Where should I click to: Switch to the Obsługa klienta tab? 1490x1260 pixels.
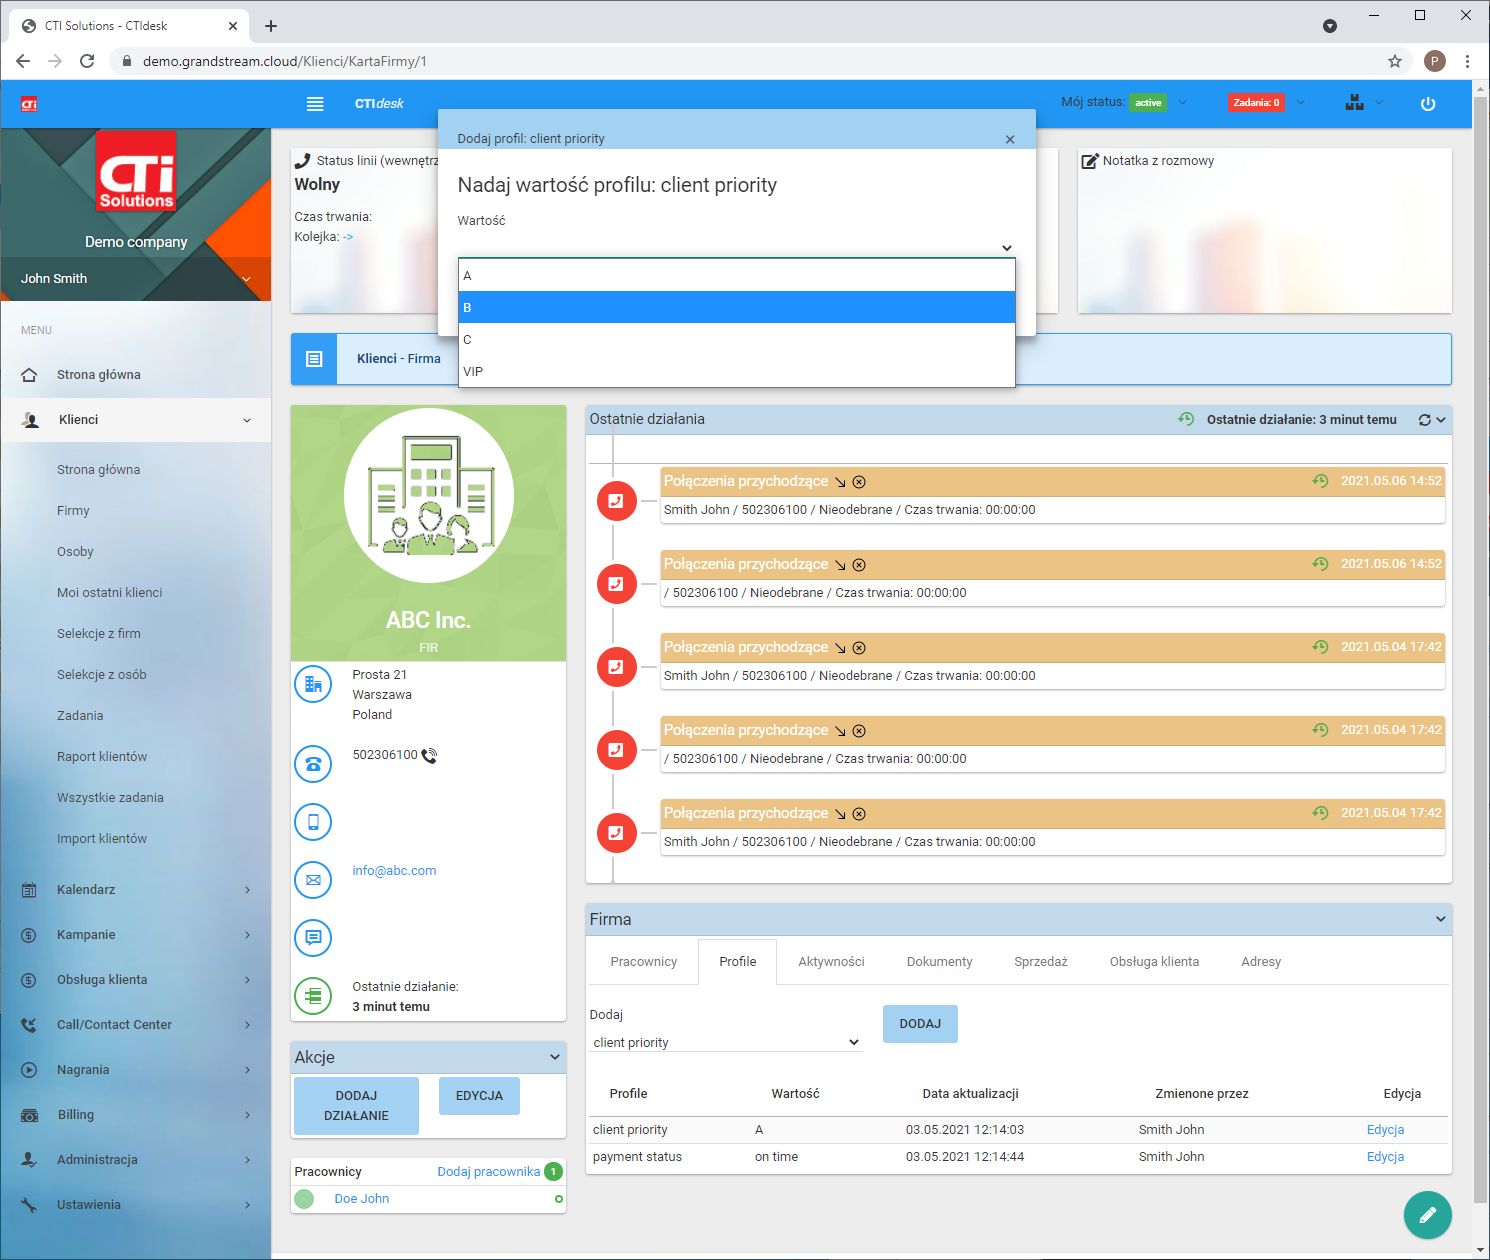pos(1154,961)
